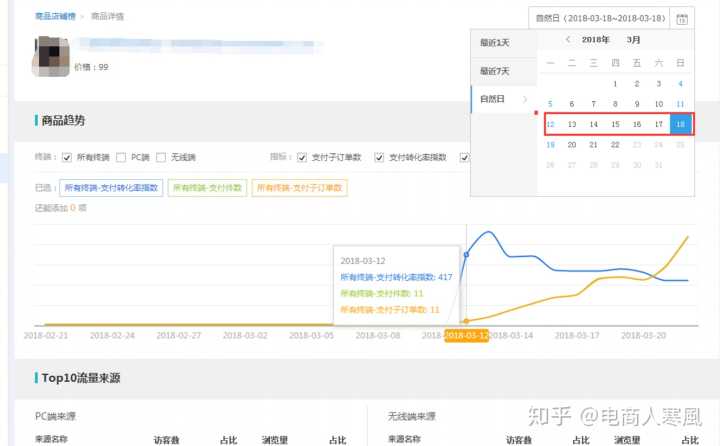
Task: Select the 最近7天 quick range
Action: [x=494, y=71]
